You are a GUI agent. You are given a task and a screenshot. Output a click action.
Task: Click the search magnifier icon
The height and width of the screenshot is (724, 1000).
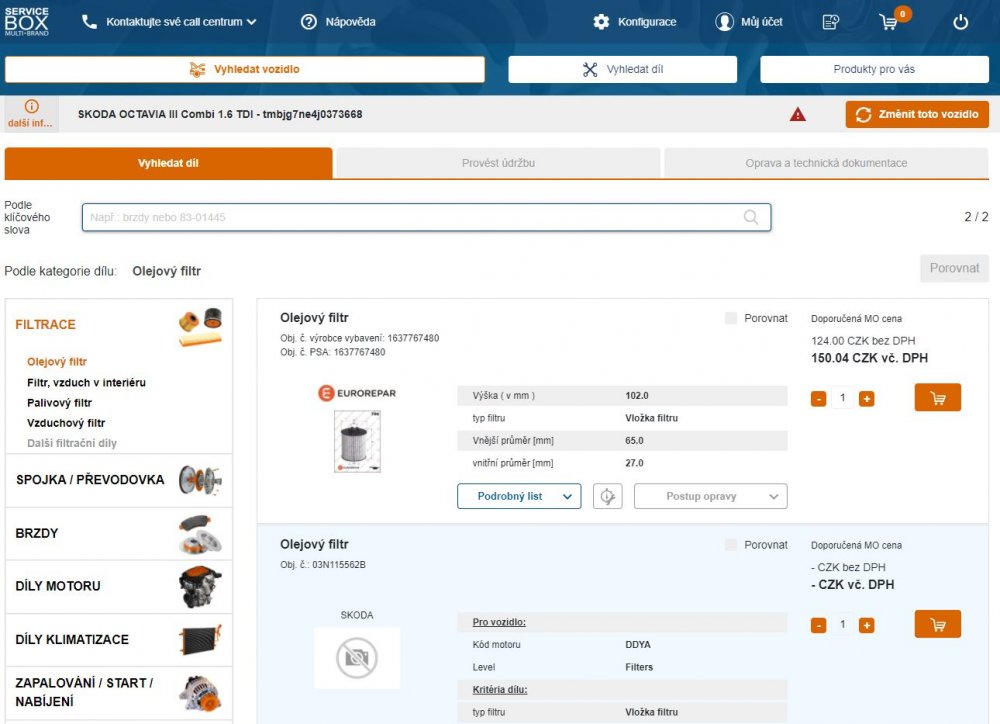[x=751, y=218]
